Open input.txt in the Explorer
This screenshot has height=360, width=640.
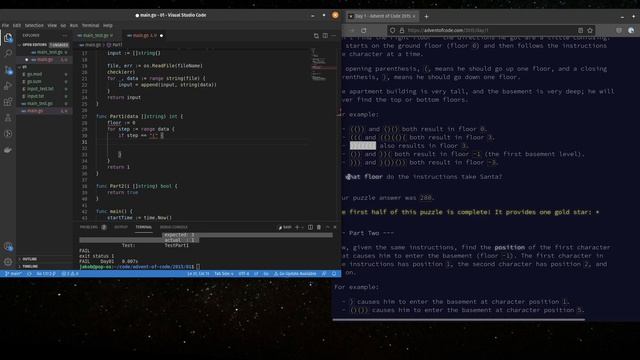coord(45,96)
